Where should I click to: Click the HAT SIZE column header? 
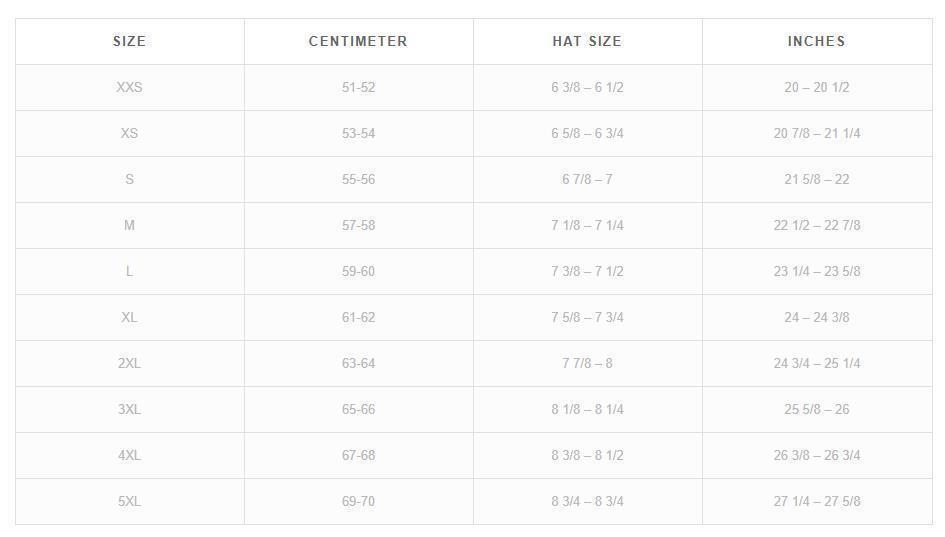coord(587,41)
